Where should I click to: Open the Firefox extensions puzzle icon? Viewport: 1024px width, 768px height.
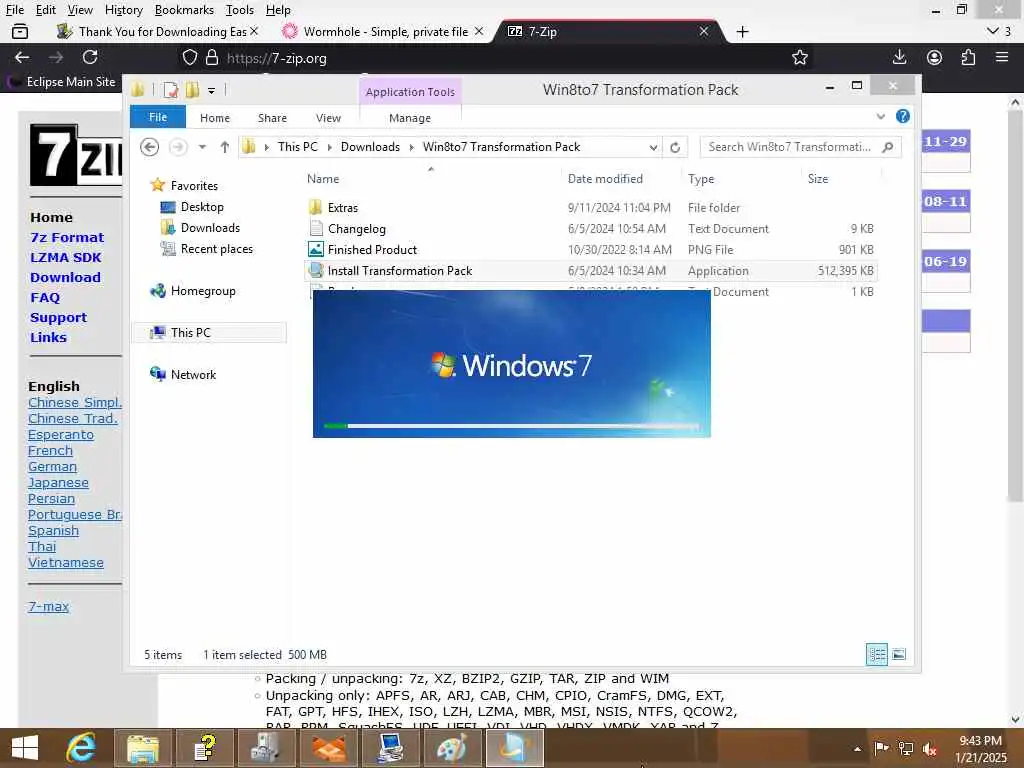(968, 57)
